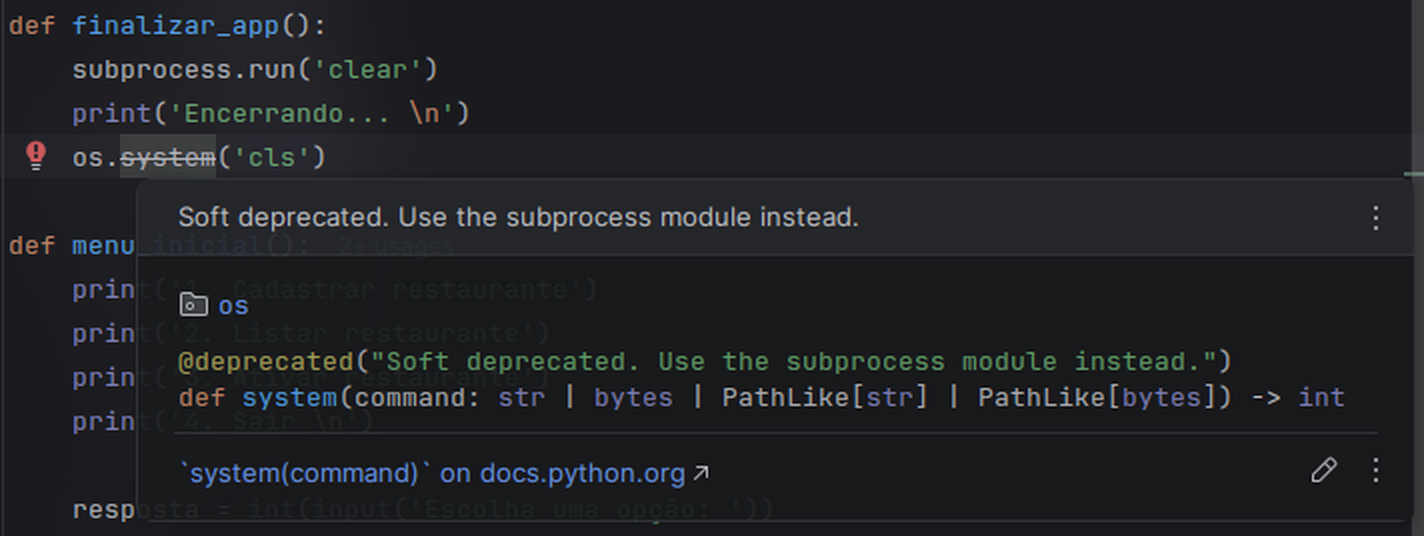Click the external link arrow after docs.python.org
Image resolution: width=1424 pixels, height=536 pixels.
coord(701,473)
